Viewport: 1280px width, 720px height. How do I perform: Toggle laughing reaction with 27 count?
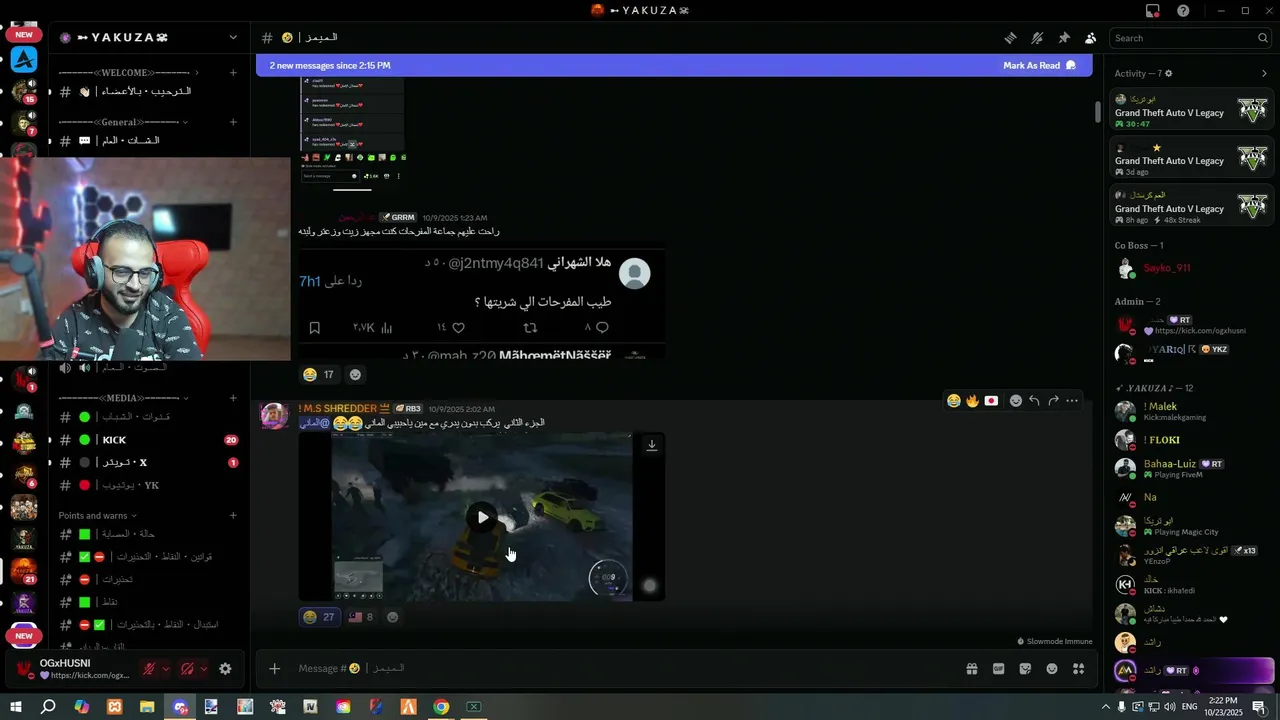(319, 617)
